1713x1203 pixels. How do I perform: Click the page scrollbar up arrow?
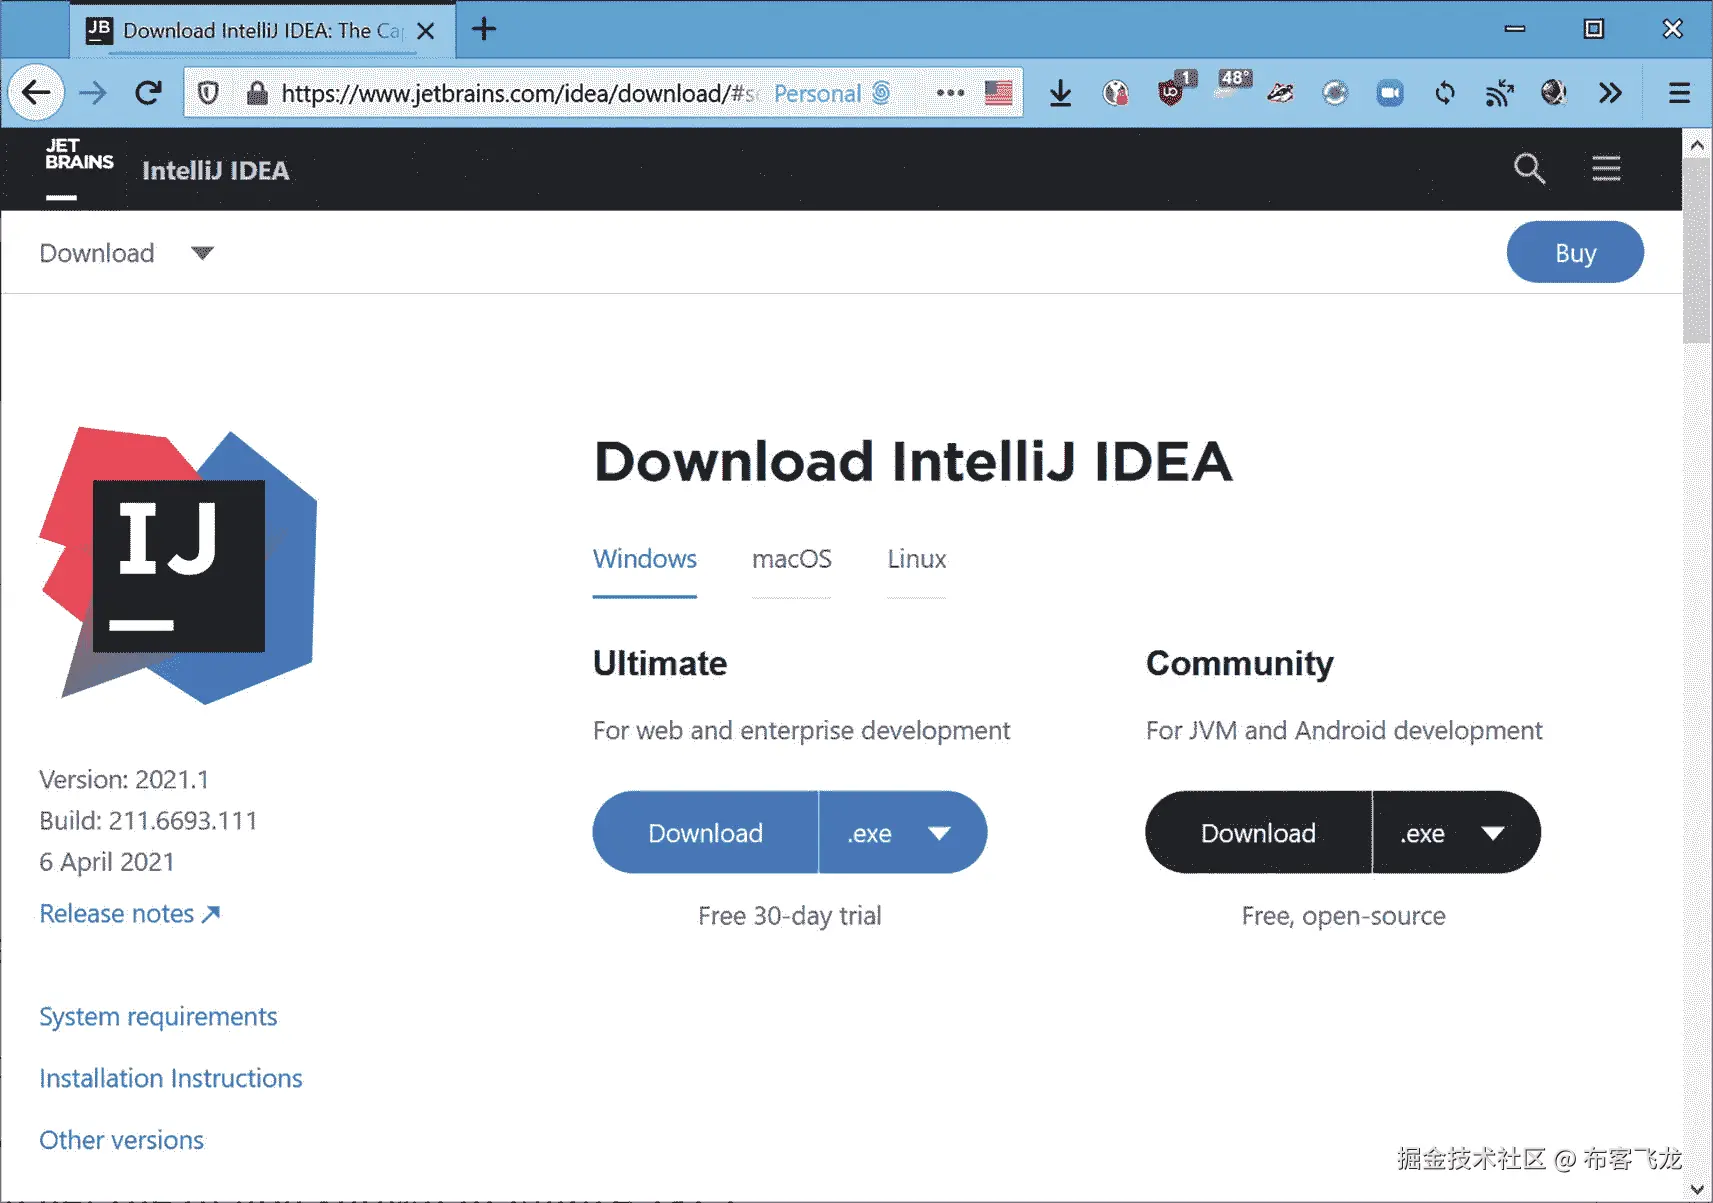click(1697, 145)
